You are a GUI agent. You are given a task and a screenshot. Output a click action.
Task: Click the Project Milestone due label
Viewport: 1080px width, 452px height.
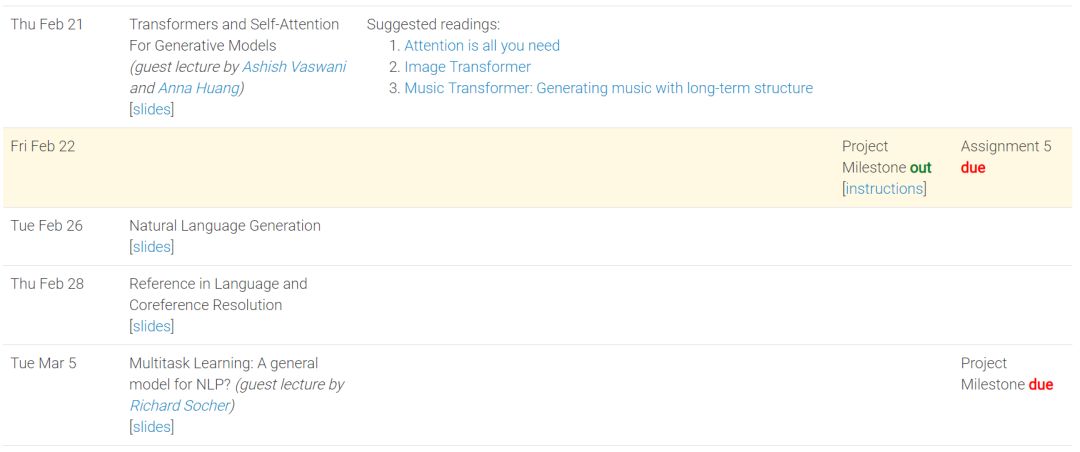(x=1007, y=374)
